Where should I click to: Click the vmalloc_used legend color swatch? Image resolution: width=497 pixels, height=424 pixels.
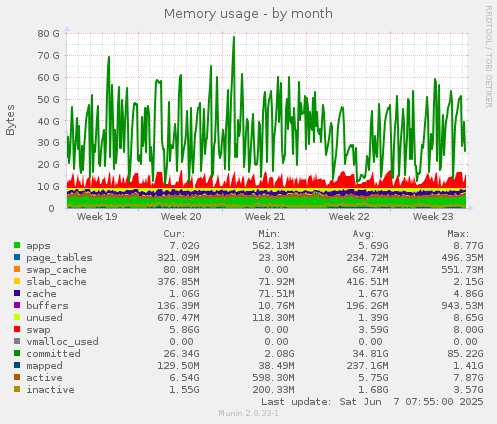coord(17,341)
